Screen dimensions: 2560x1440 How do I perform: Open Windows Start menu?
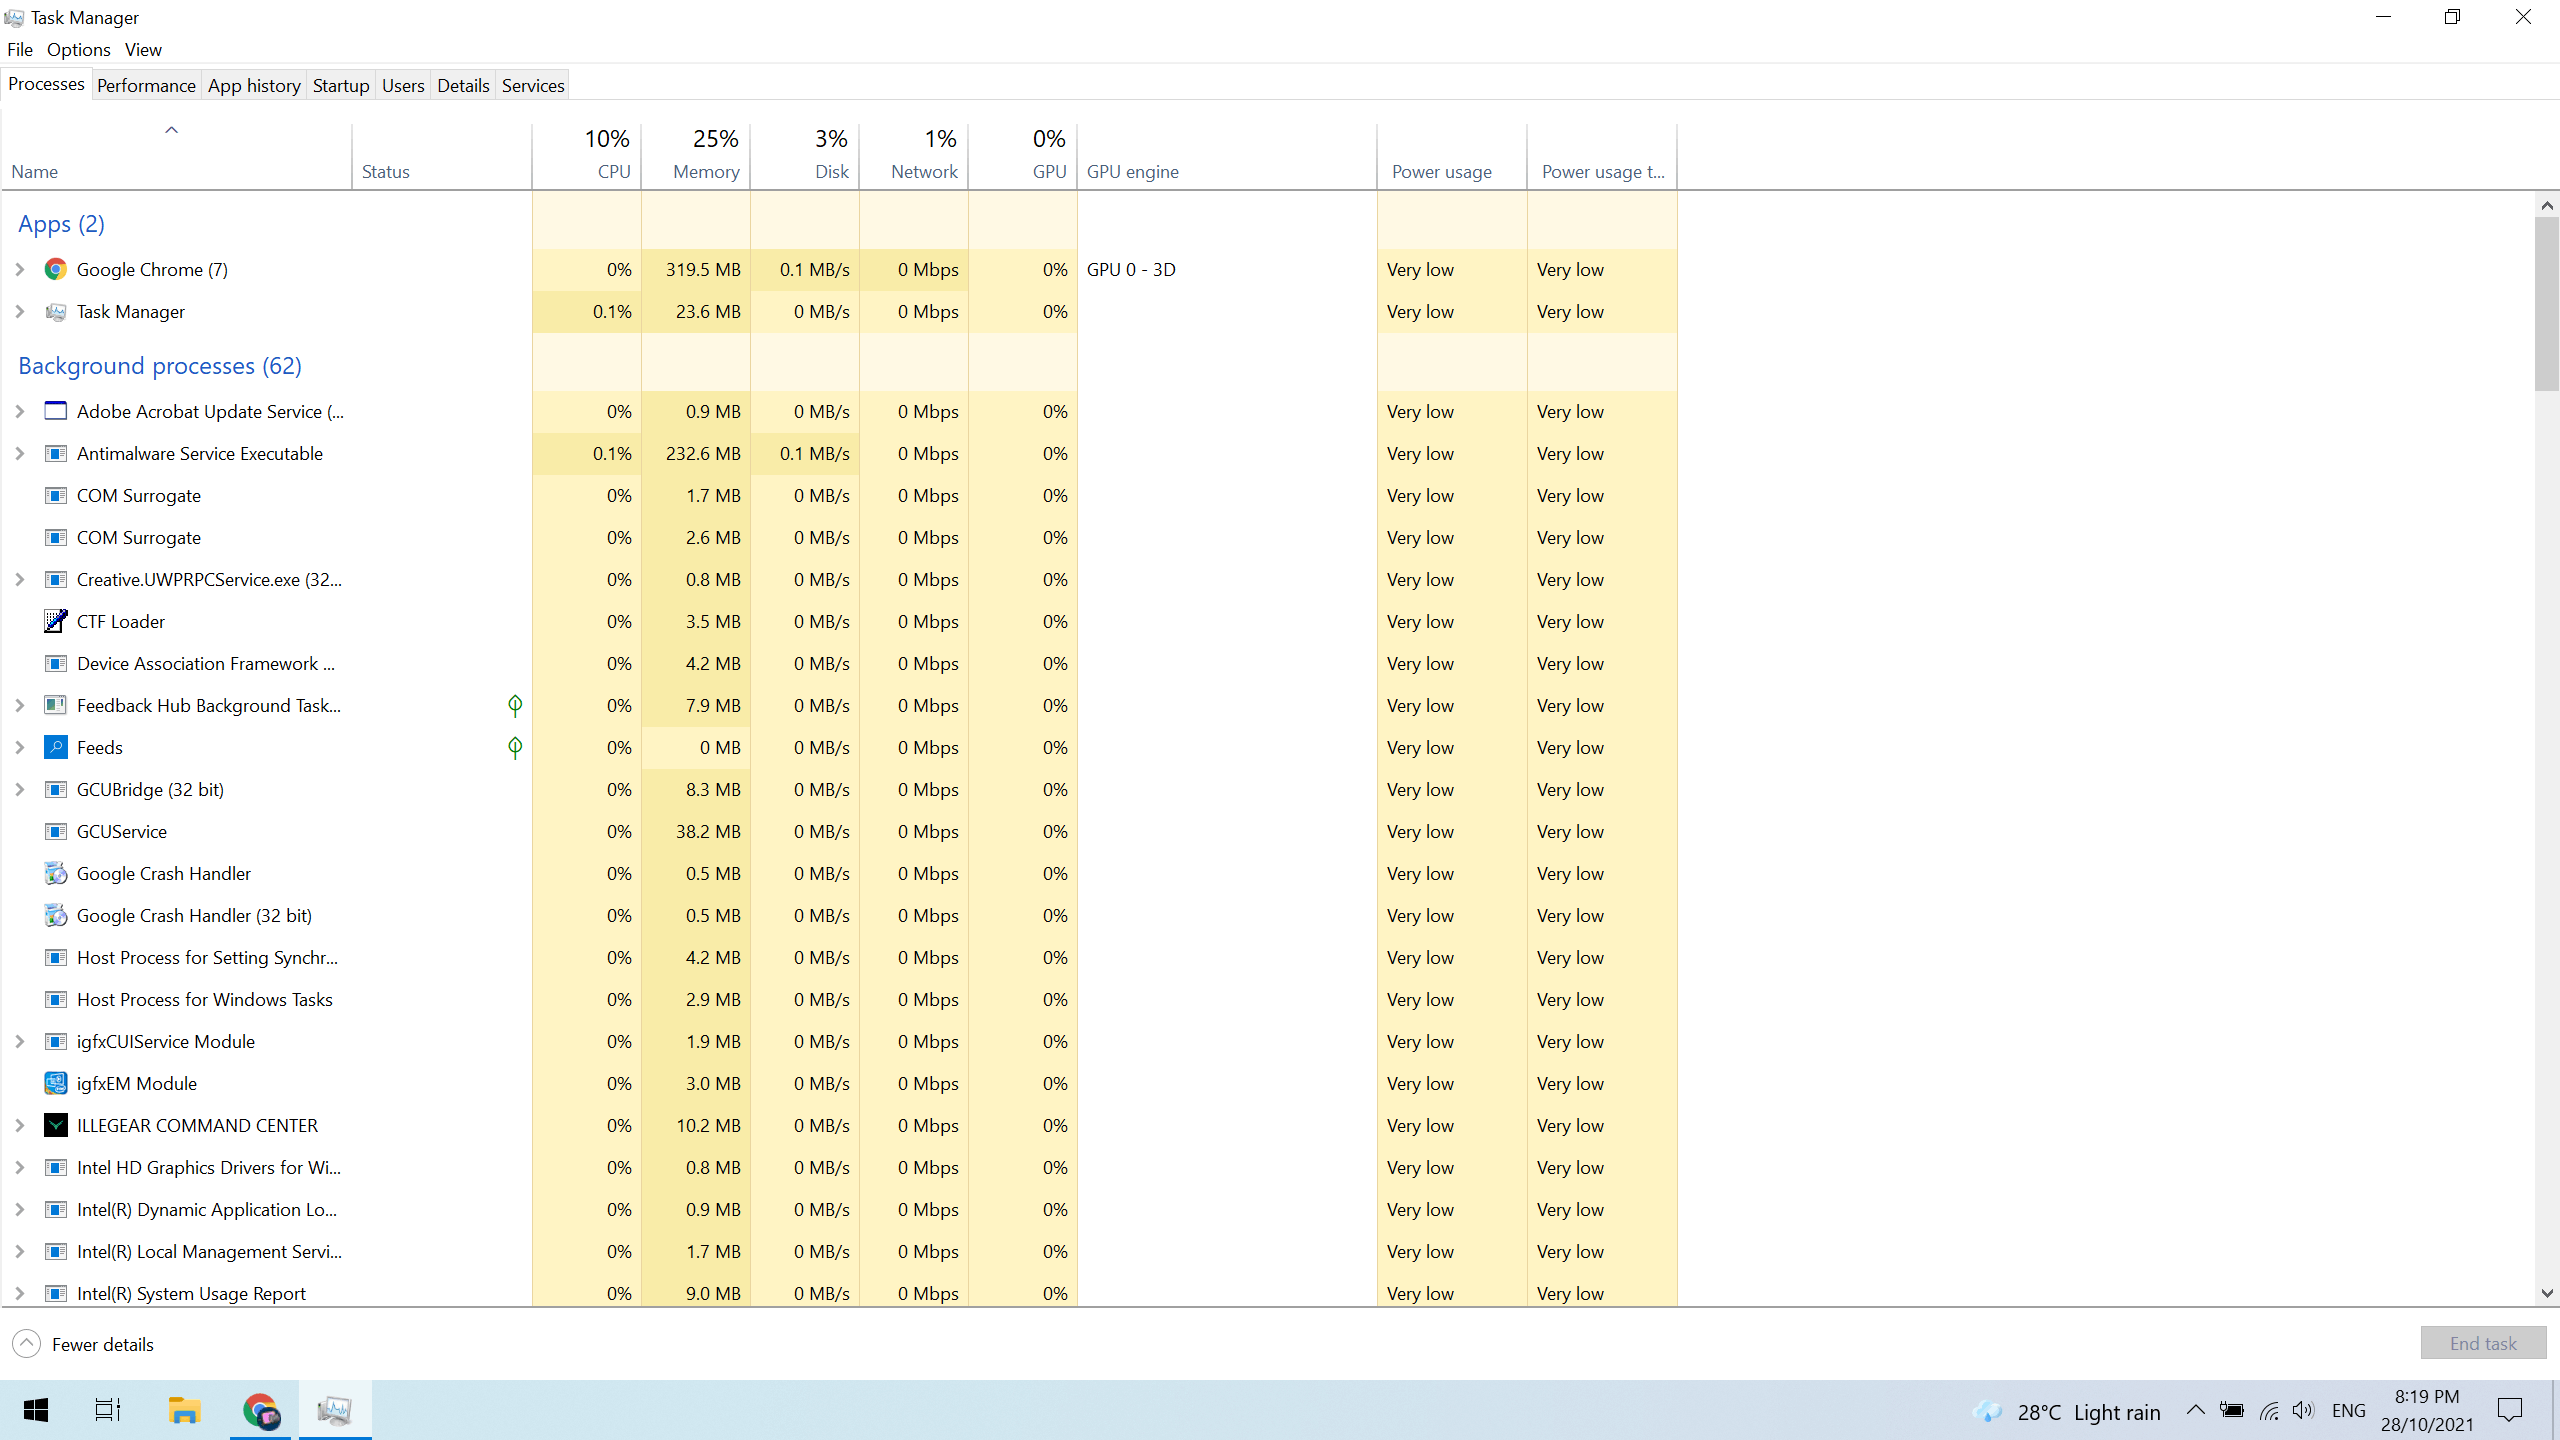click(36, 1410)
